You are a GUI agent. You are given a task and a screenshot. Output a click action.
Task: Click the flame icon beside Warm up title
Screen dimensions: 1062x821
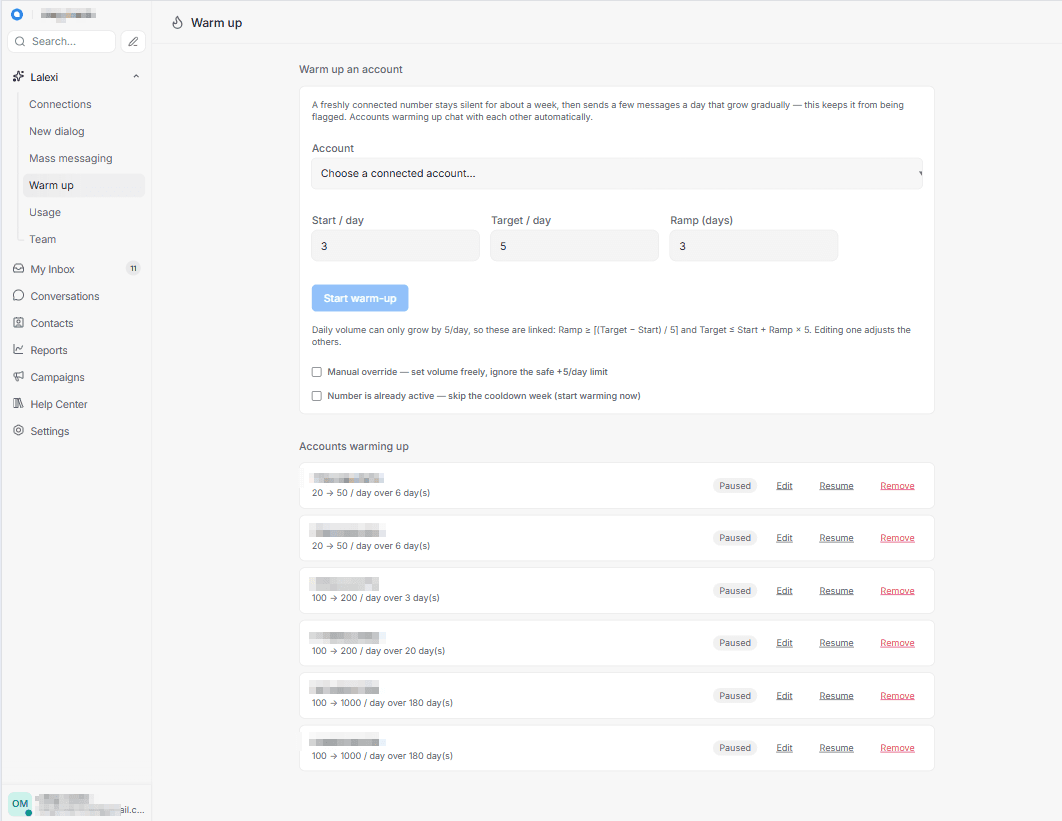coord(177,23)
